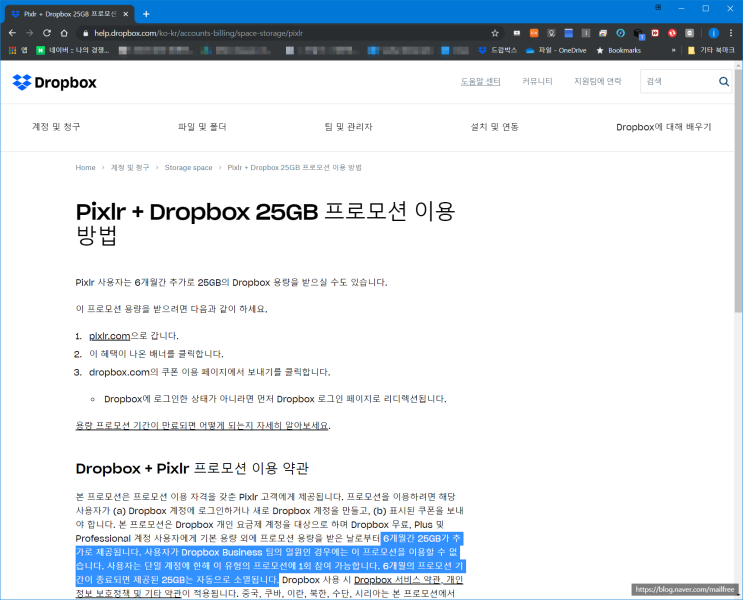Screen dimensions: 743x600
Task: Go to Home breadcrumb
Action: [85, 168]
